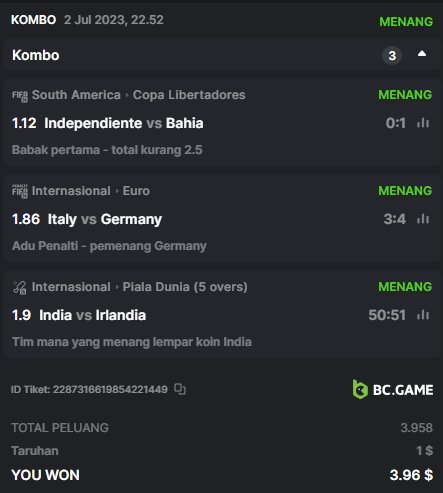
Task: Click FIFA icon beside South America
Action: point(20,96)
